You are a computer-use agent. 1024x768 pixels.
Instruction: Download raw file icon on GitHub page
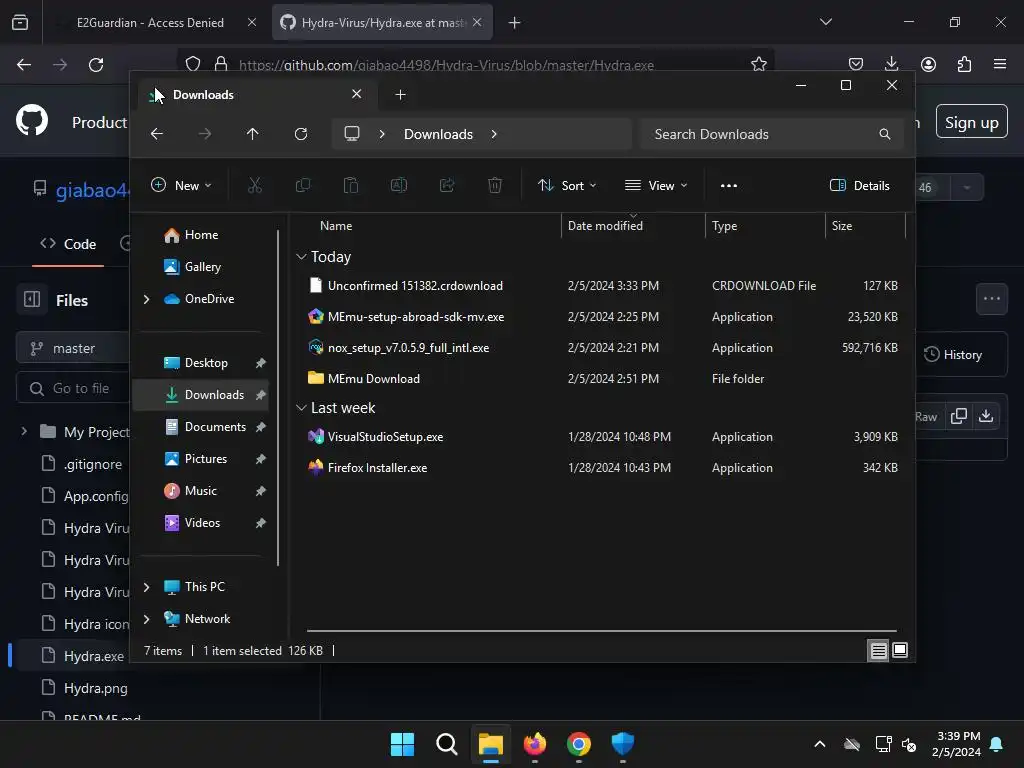pyautogui.click(x=986, y=416)
